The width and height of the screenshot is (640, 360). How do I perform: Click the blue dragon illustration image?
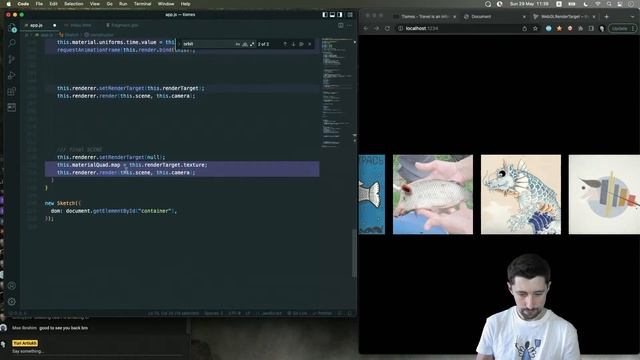click(521, 194)
